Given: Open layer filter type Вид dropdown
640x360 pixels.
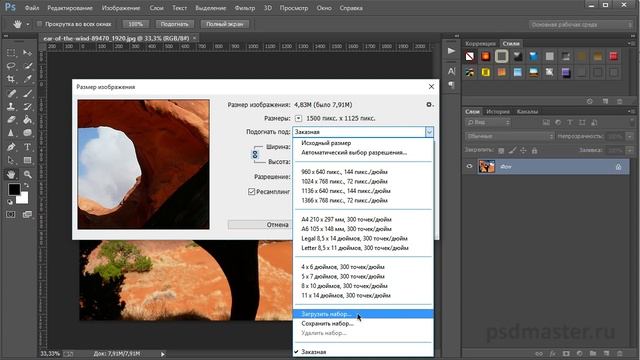Looking at the screenshot, I should (488, 122).
